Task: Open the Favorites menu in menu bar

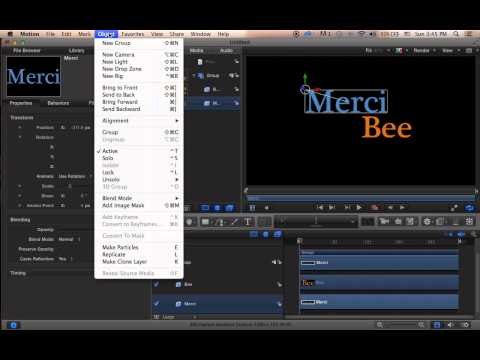Action: coord(133,34)
